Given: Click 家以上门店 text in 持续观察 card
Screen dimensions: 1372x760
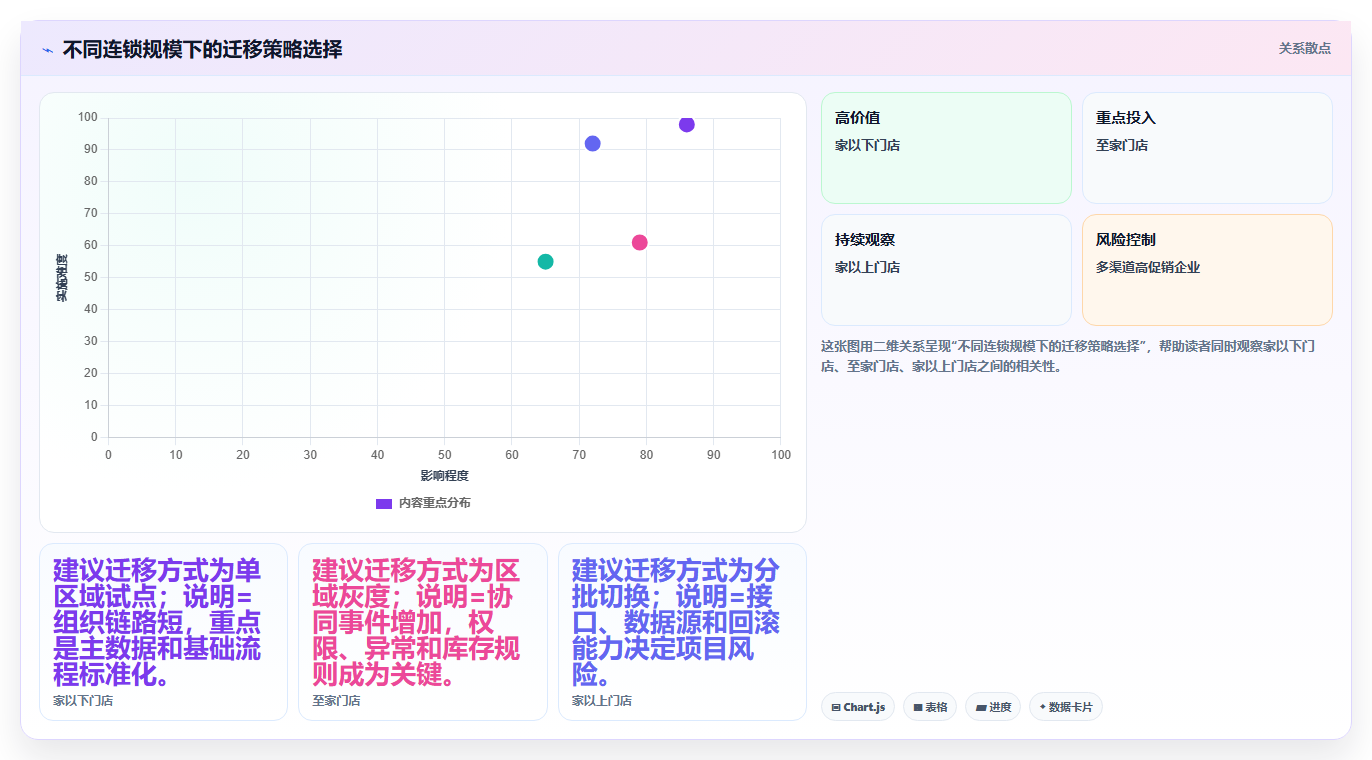Looking at the screenshot, I should pyautogui.click(x=867, y=267).
